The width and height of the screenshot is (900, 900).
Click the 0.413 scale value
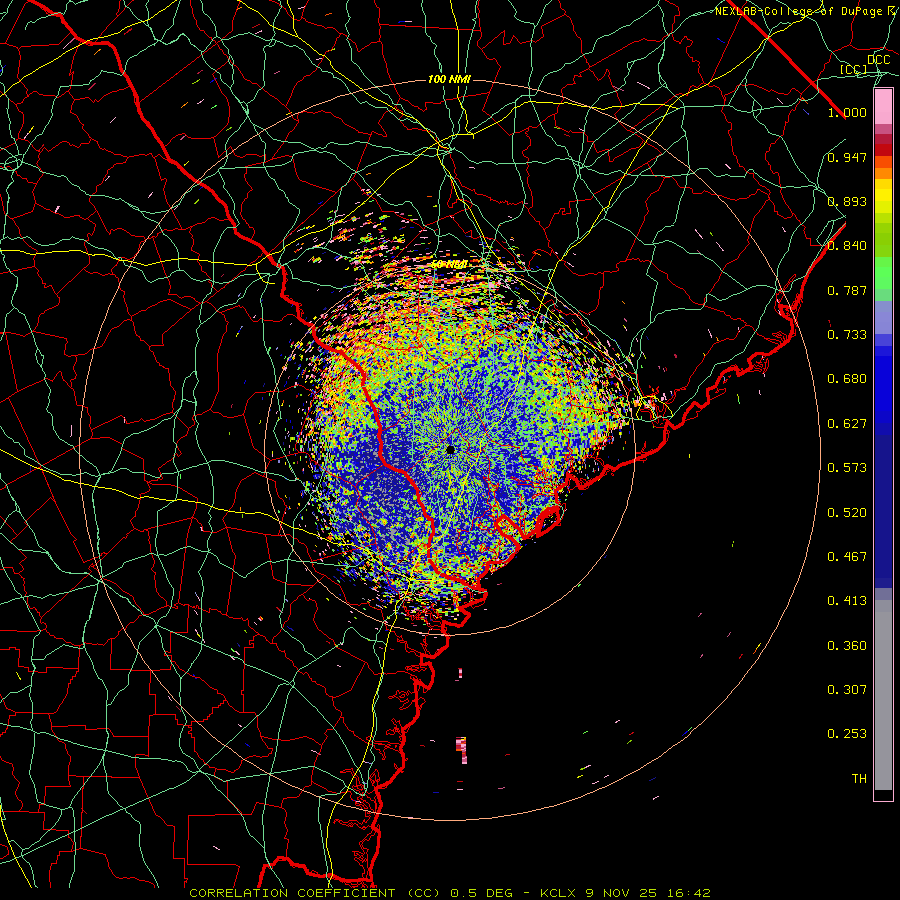(x=847, y=601)
